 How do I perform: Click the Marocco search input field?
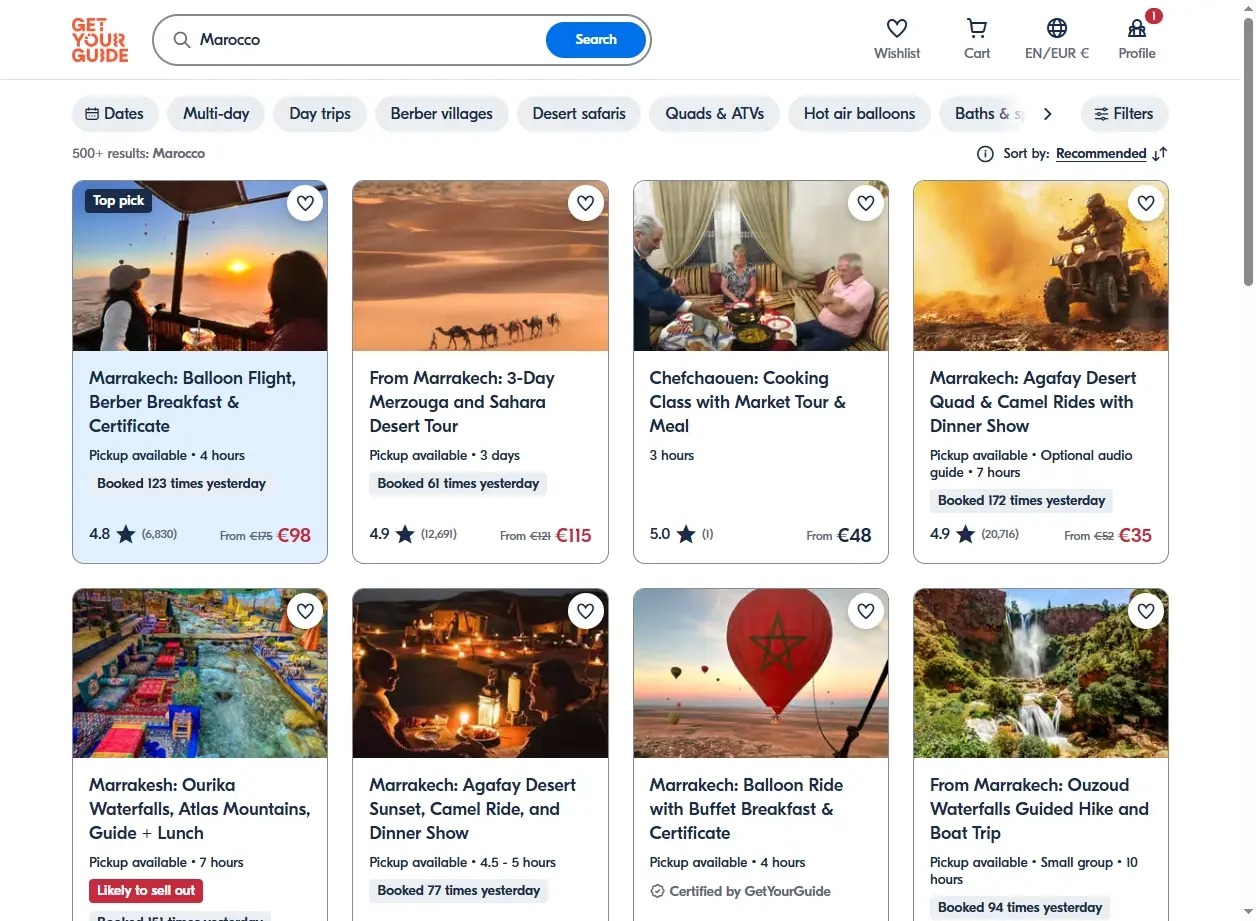click(x=370, y=40)
